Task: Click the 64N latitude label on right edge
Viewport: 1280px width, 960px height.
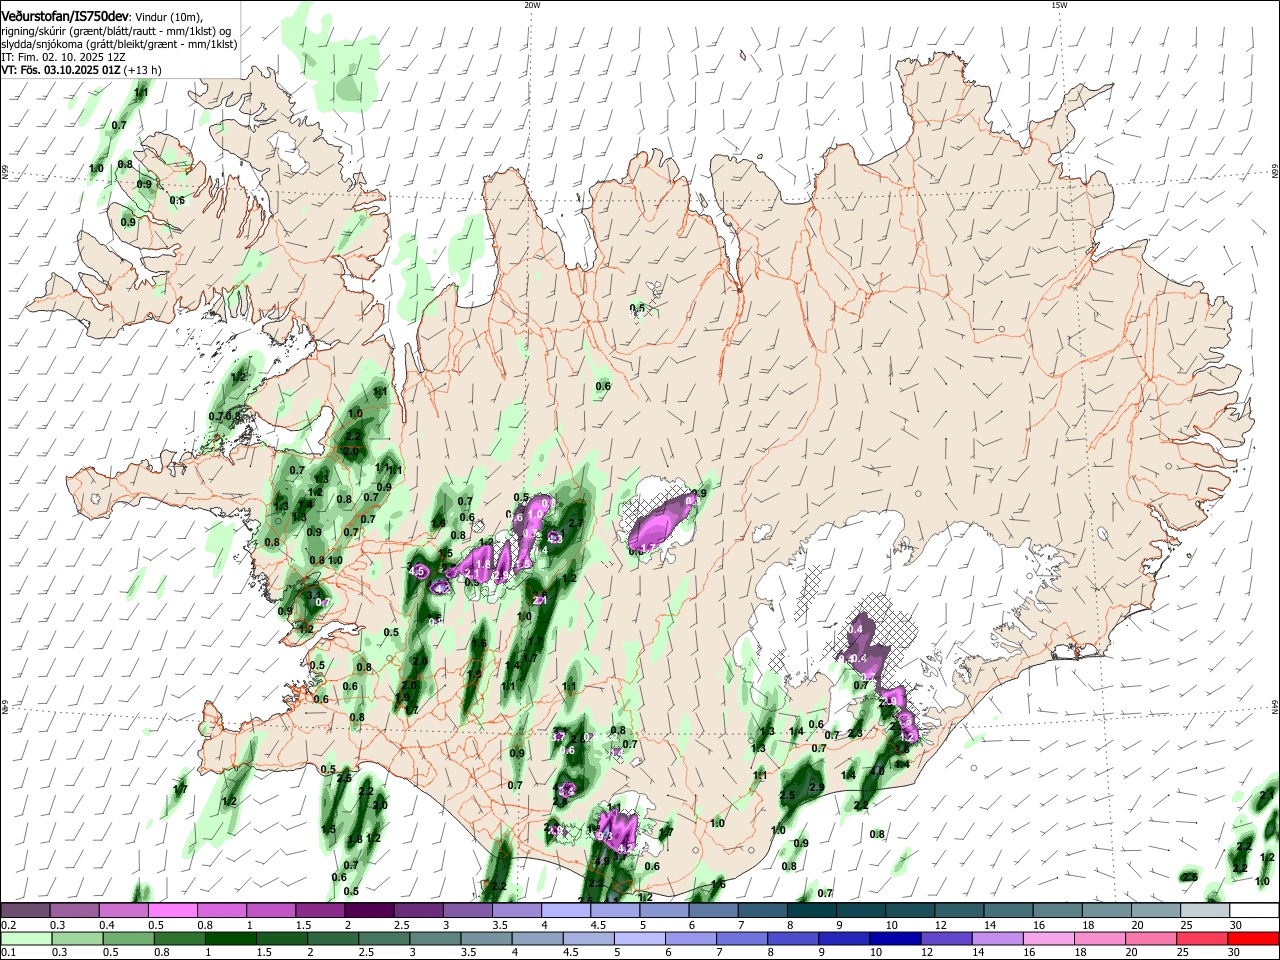Action: (x=1275, y=706)
